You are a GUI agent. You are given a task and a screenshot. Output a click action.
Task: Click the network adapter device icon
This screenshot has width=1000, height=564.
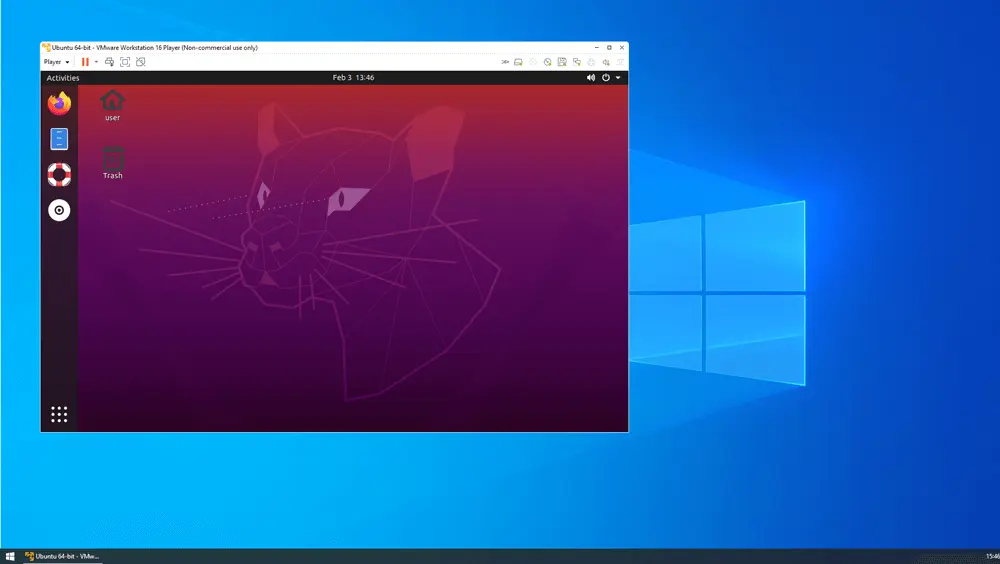(x=577, y=62)
